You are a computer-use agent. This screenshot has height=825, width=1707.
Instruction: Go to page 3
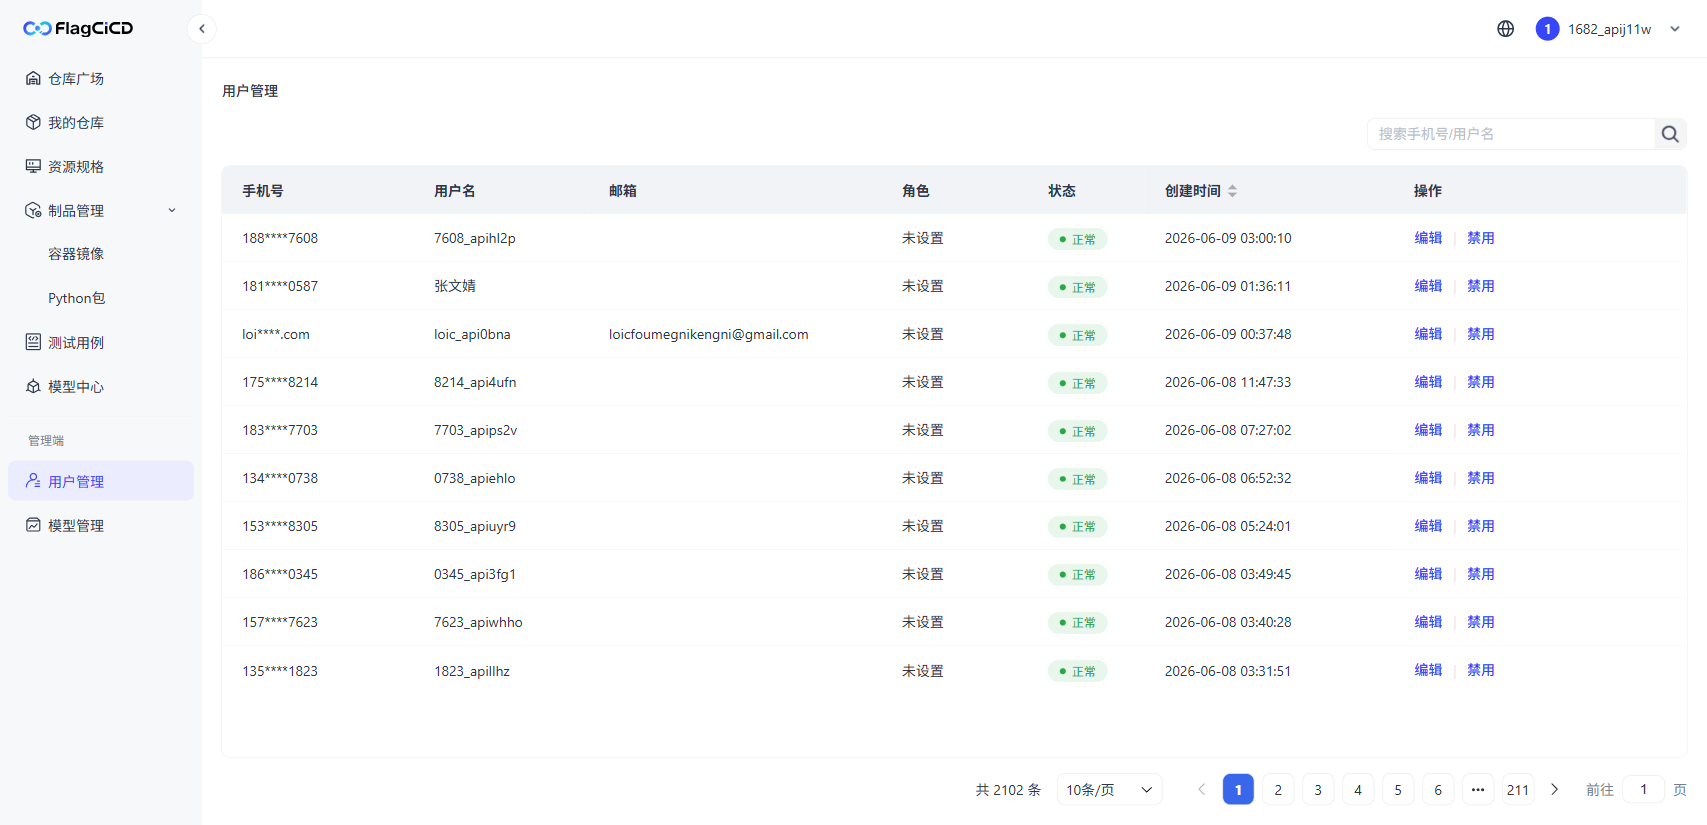[1318, 790]
